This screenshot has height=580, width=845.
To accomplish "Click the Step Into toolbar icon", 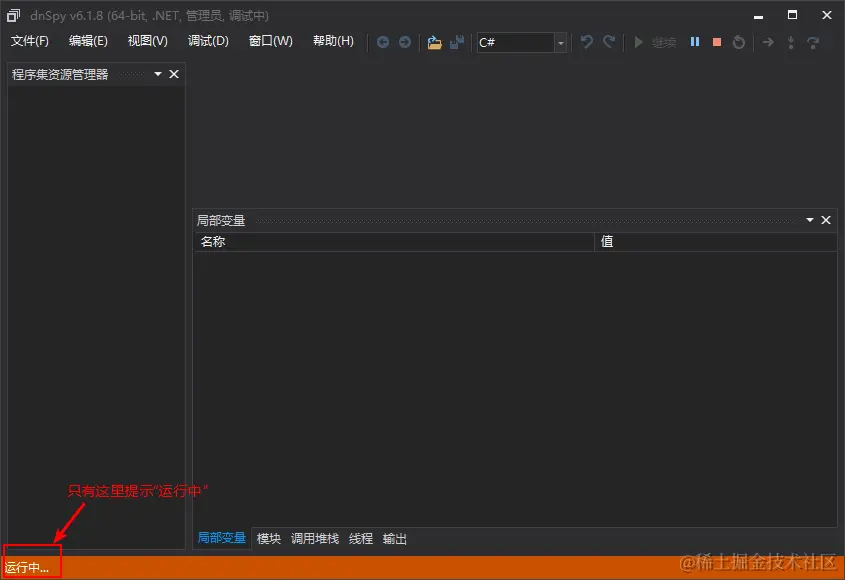I will (x=791, y=42).
